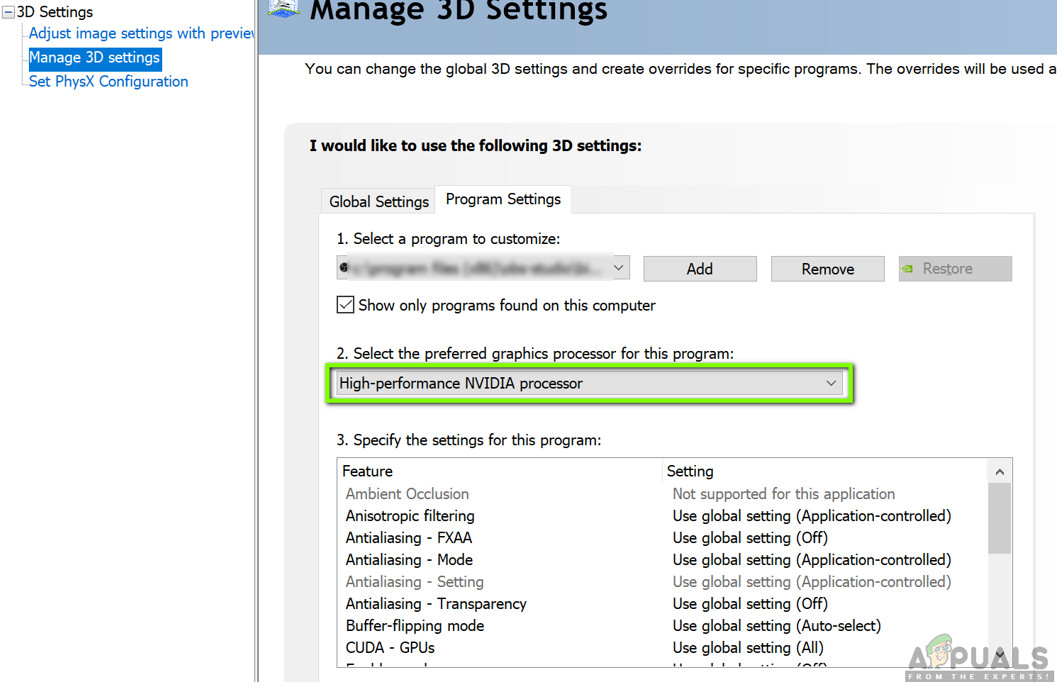Click the Add button
The width and height of the screenshot is (1063, 691).
700,268
